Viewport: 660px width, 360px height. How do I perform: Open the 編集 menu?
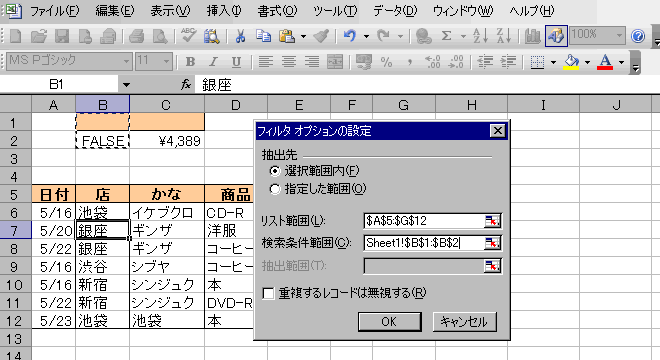[114, 11]
